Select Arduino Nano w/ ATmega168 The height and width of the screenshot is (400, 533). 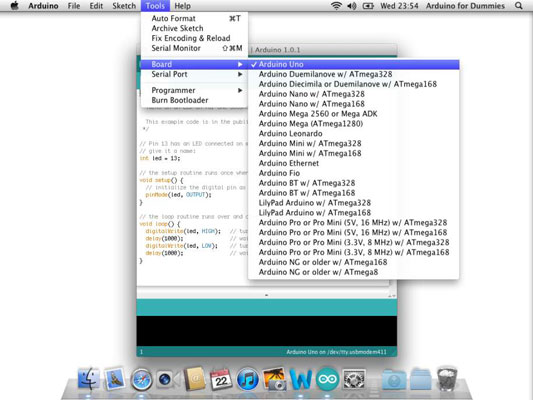point(354,104)
